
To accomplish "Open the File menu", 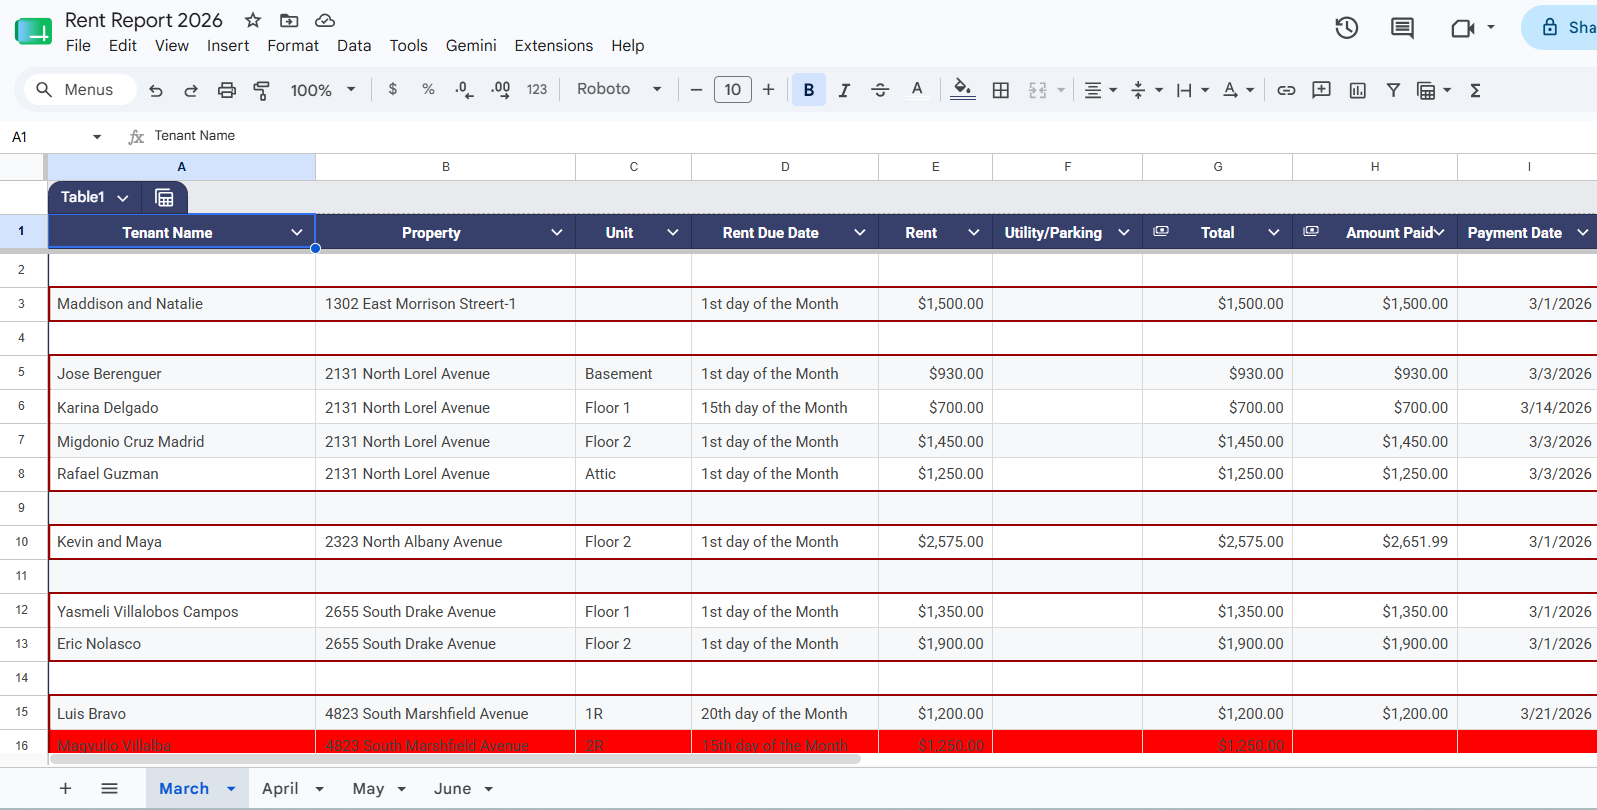I will pyautogui.click(x=78, y=46).
